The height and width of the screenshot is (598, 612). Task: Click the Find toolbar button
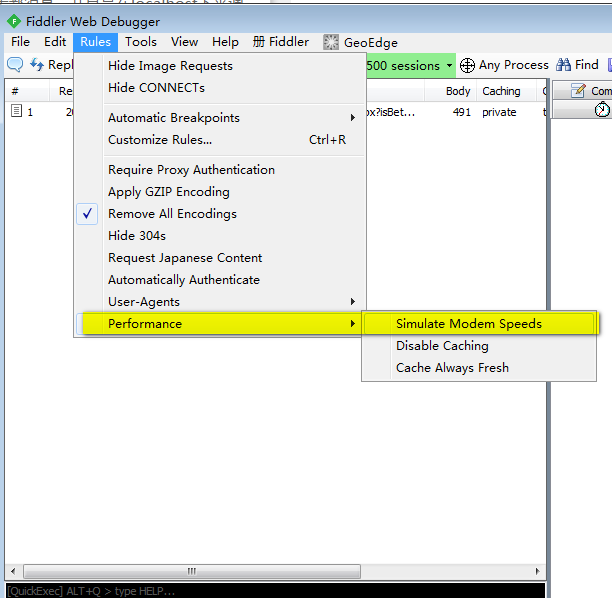(577, 65)
